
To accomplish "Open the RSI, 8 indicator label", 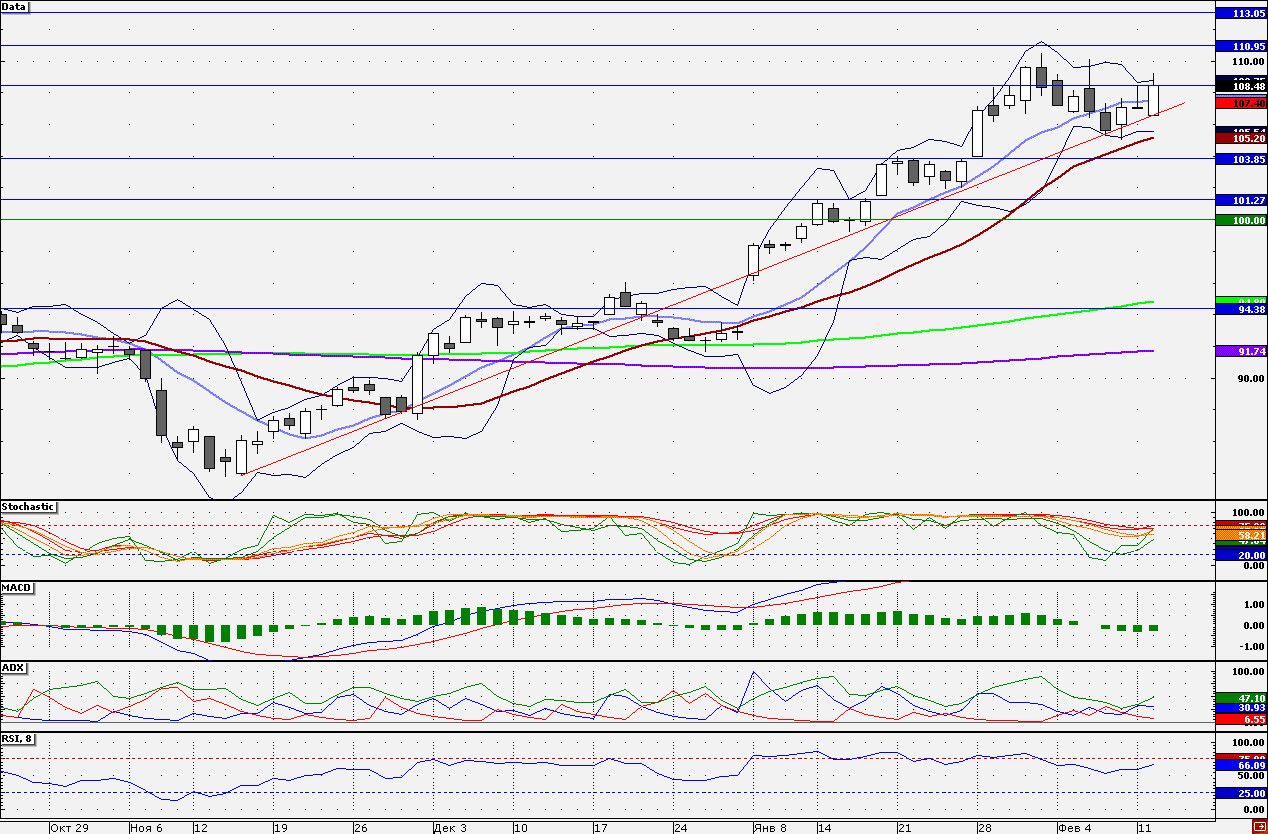I will pos(19,739).
